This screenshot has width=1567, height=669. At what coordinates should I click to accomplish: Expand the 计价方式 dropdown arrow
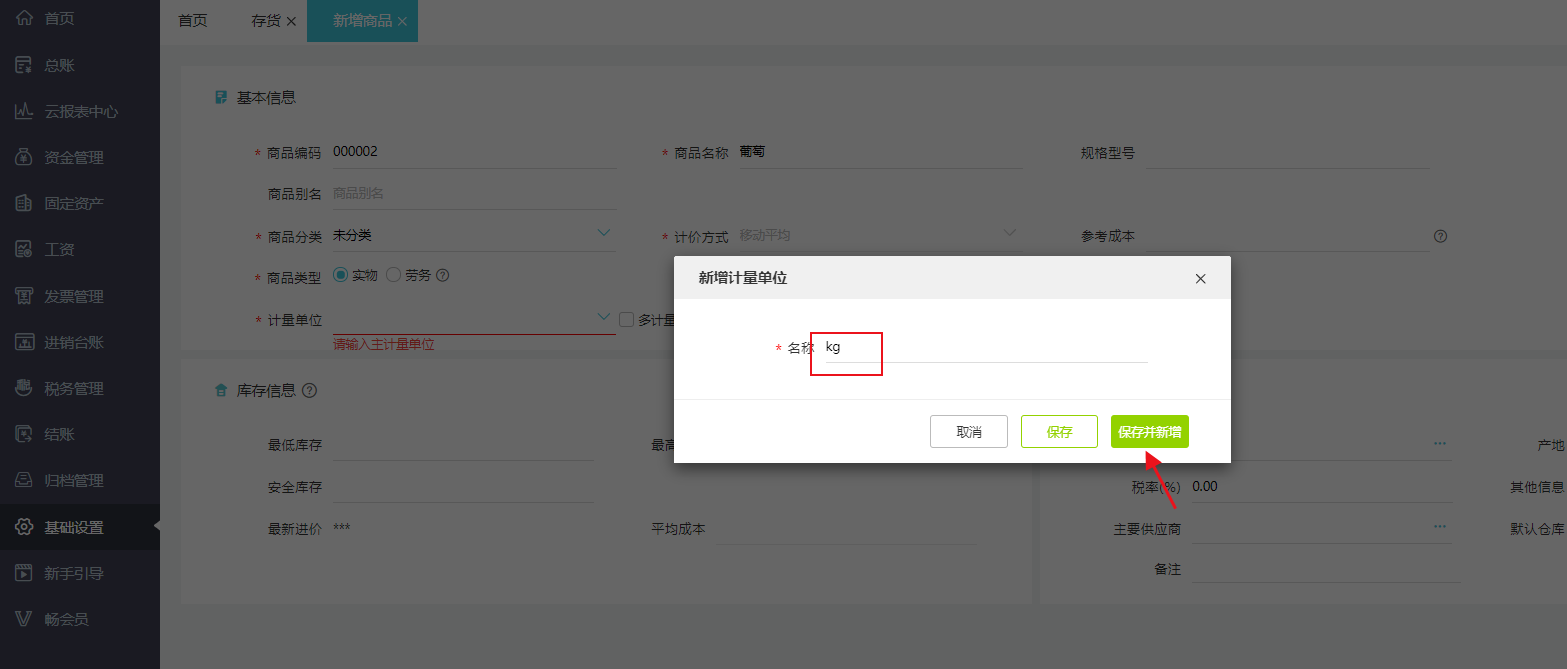click(x=1010, y=233)
